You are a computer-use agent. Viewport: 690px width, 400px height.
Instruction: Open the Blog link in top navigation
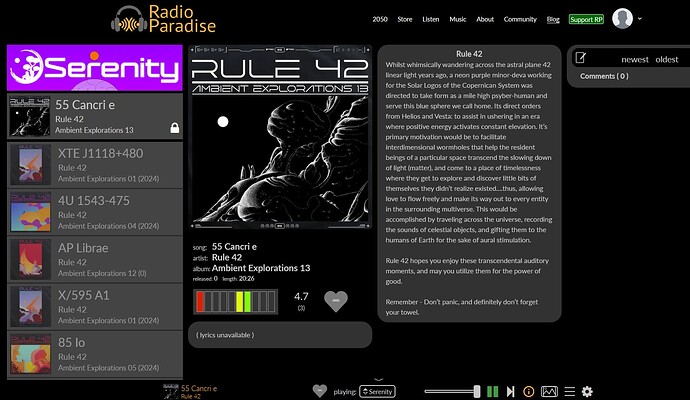(553, 19)
